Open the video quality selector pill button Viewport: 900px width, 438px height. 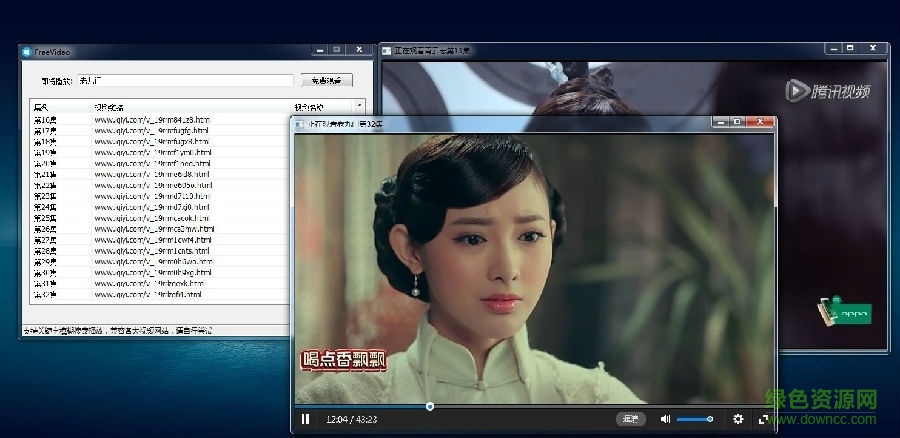631,419
